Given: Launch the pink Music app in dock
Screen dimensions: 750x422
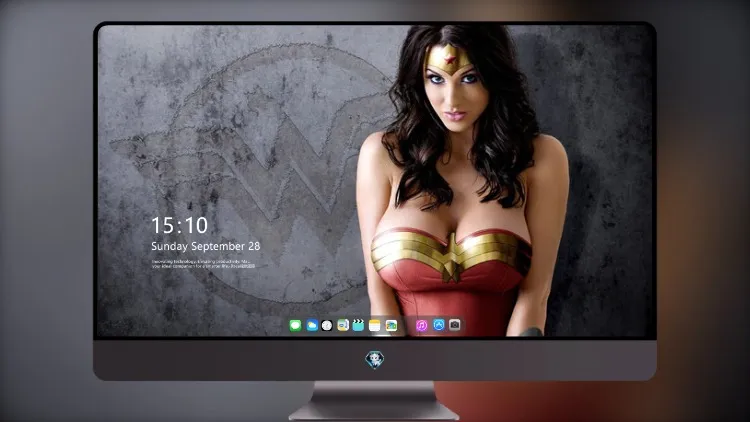Looking at the screenshot, I should [x=421, y=326].
